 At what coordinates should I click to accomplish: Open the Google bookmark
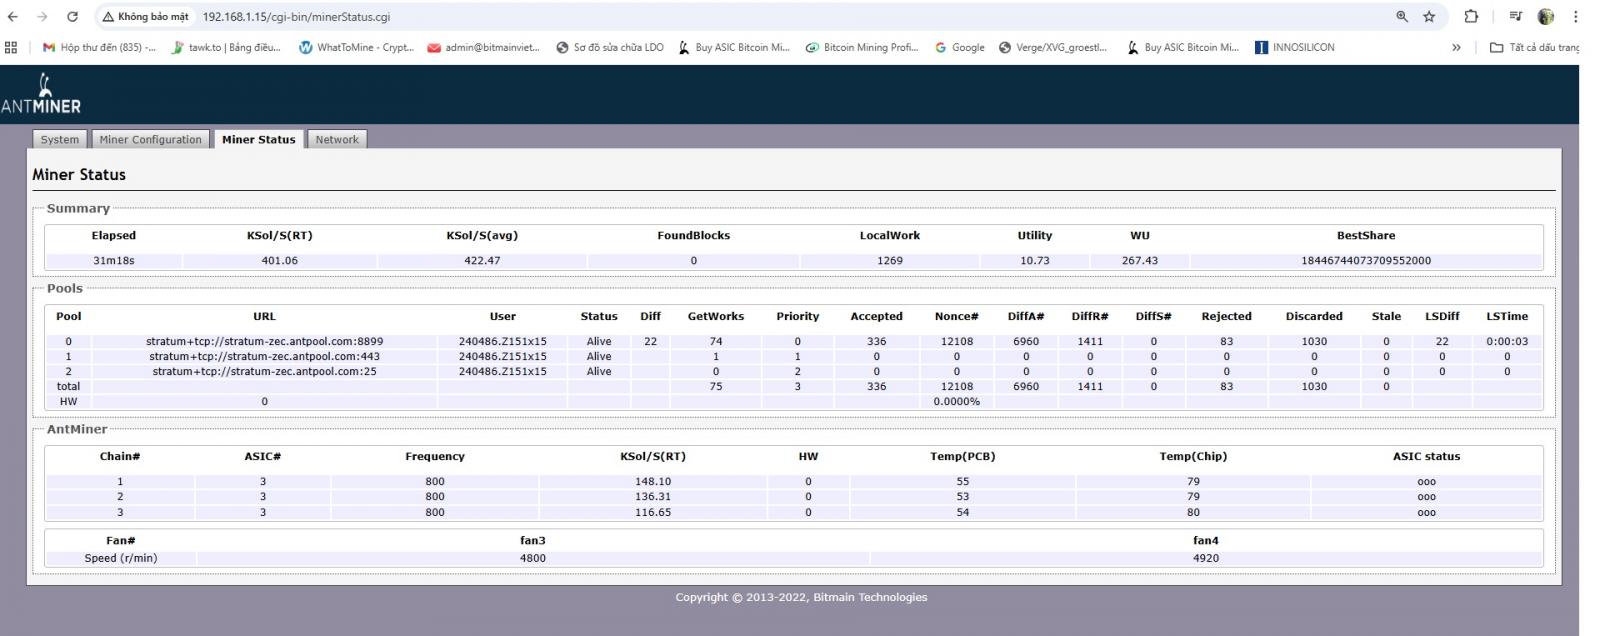pyautogui.click(x=960, y=47)
